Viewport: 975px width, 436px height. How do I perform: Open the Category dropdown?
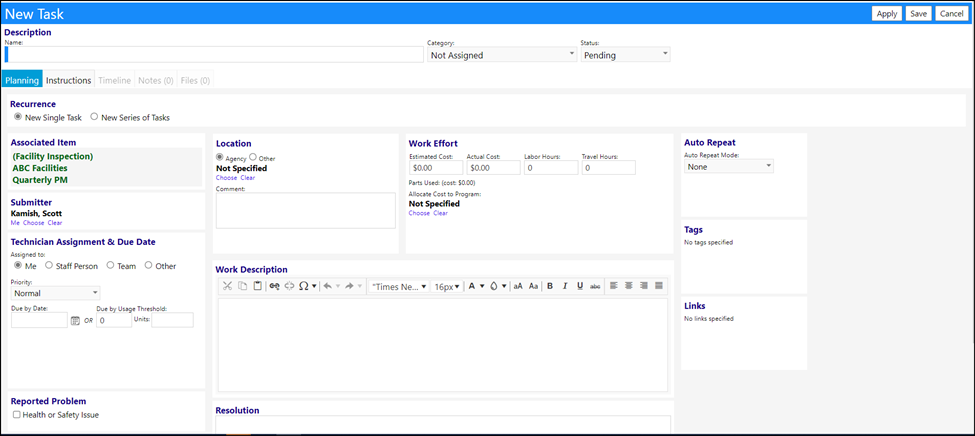pyautogui.click(x=502, y=55)
